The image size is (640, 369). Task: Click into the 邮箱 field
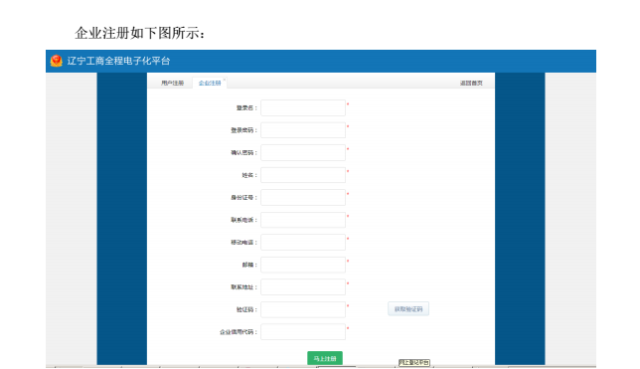pyautogui.click(x=303, y=265)
